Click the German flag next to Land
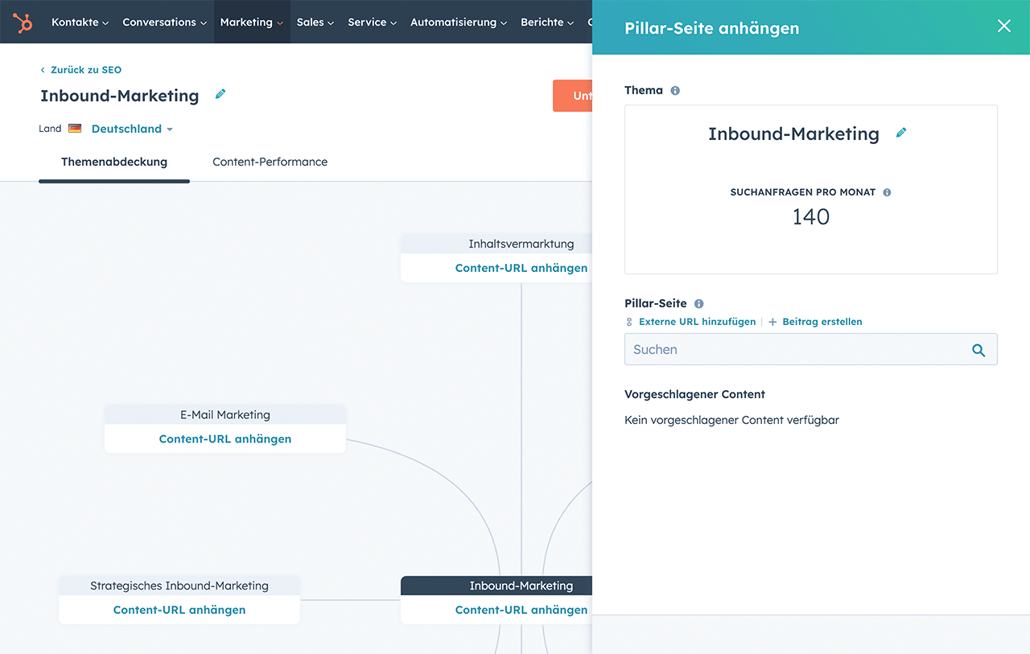This screenshot has height=654, width=1030. [x=73, y=128]
